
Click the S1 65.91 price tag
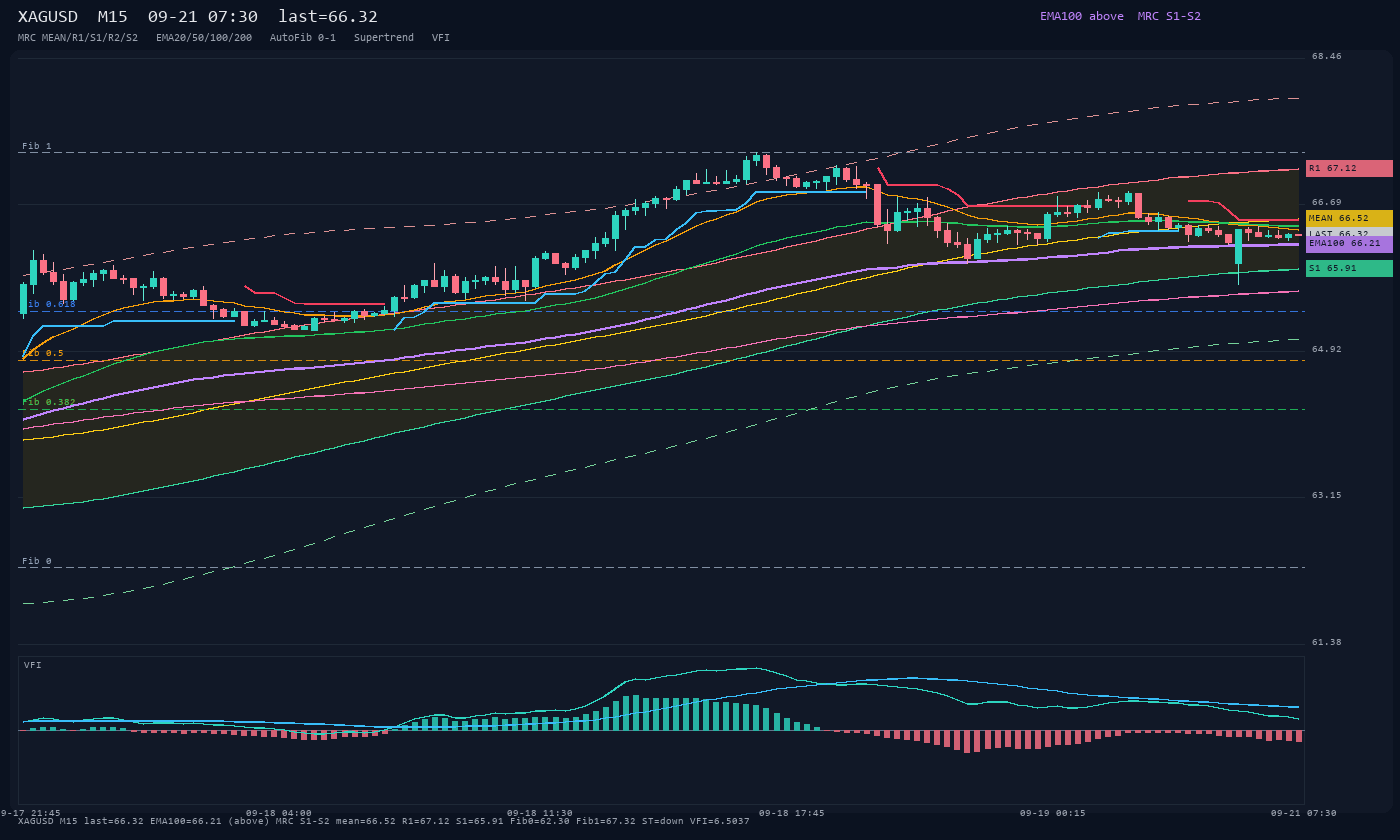(x=1349, y=268)
